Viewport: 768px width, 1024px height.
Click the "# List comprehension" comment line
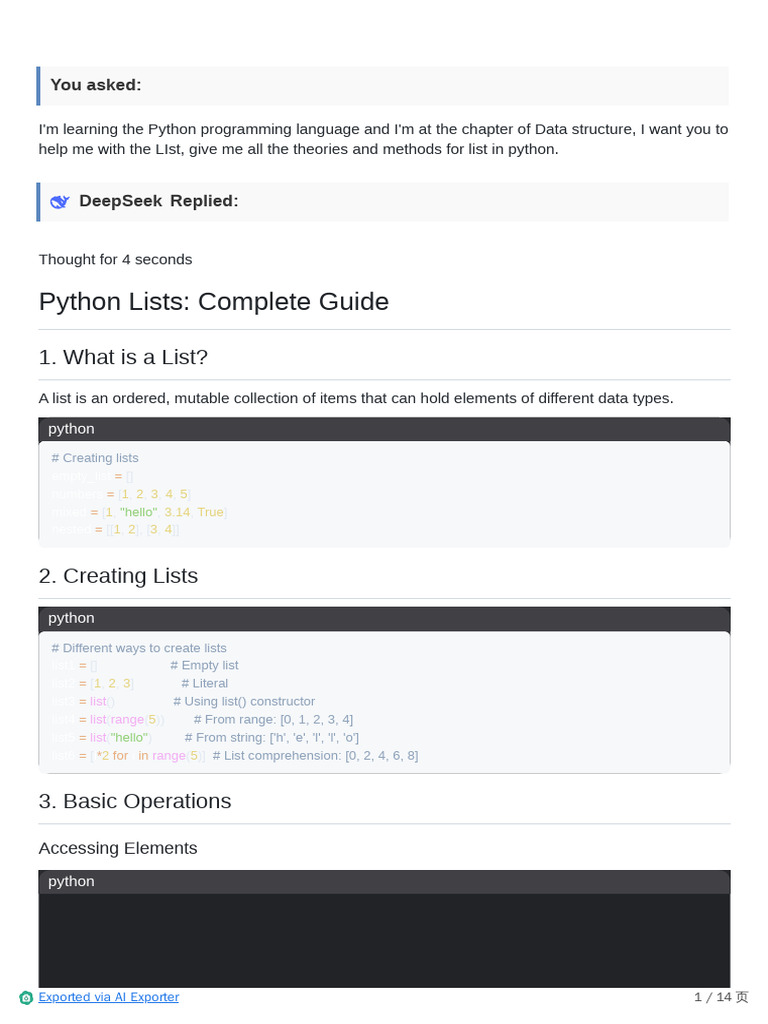(x=315, y=755)
